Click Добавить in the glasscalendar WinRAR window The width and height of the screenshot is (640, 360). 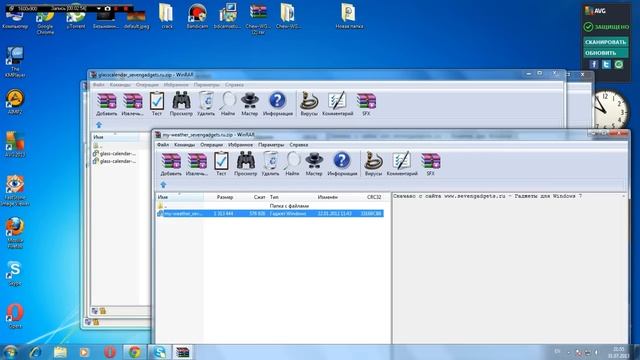[x=107, y=104]
